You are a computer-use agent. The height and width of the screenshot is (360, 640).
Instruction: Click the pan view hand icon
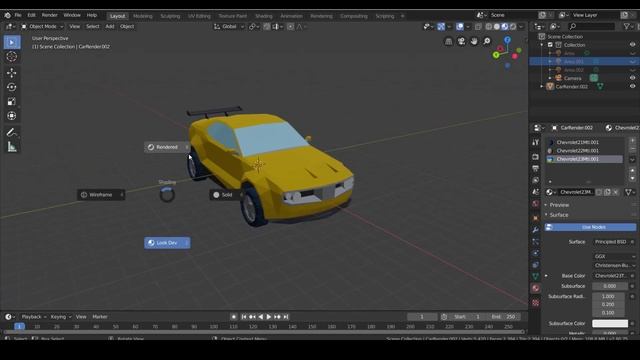474,41
